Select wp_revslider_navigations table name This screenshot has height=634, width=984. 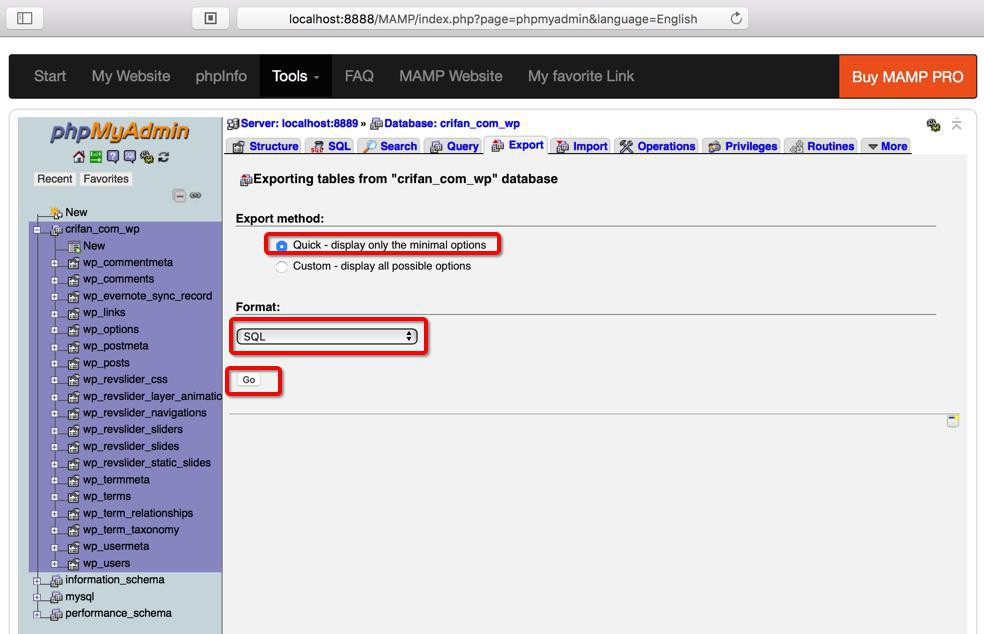(145, 413)
